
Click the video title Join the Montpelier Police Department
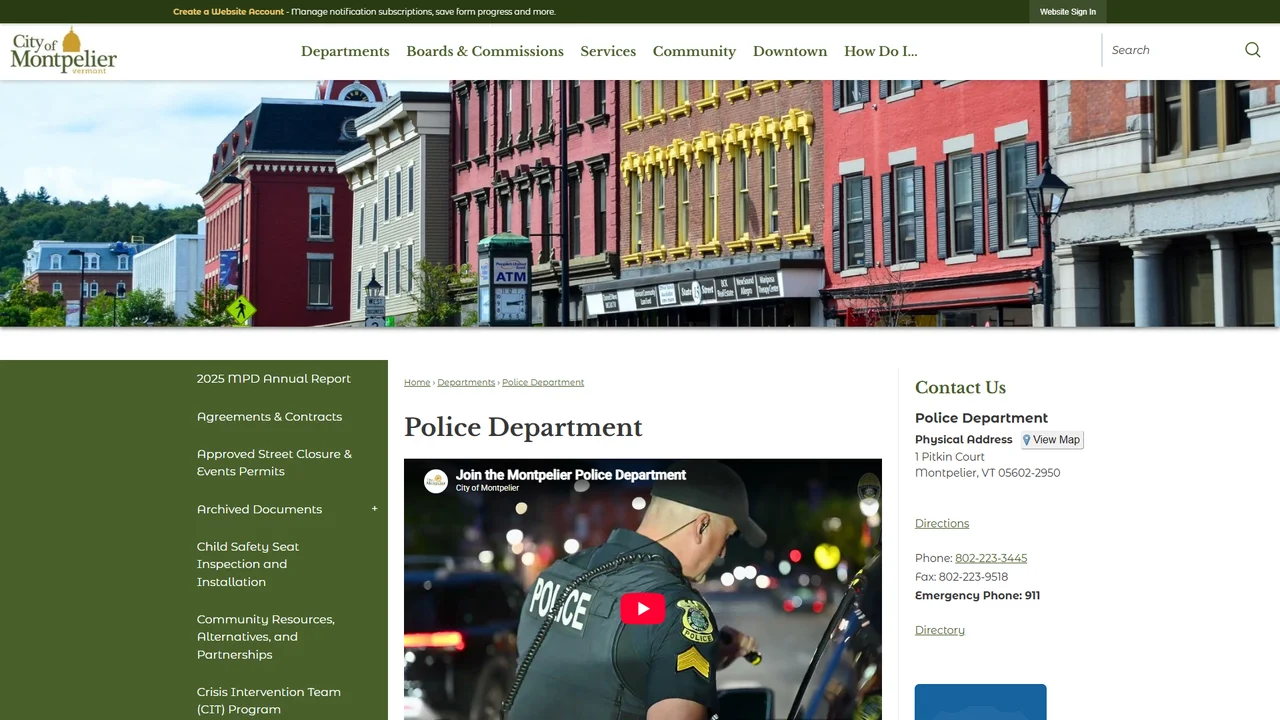(571, 475)
